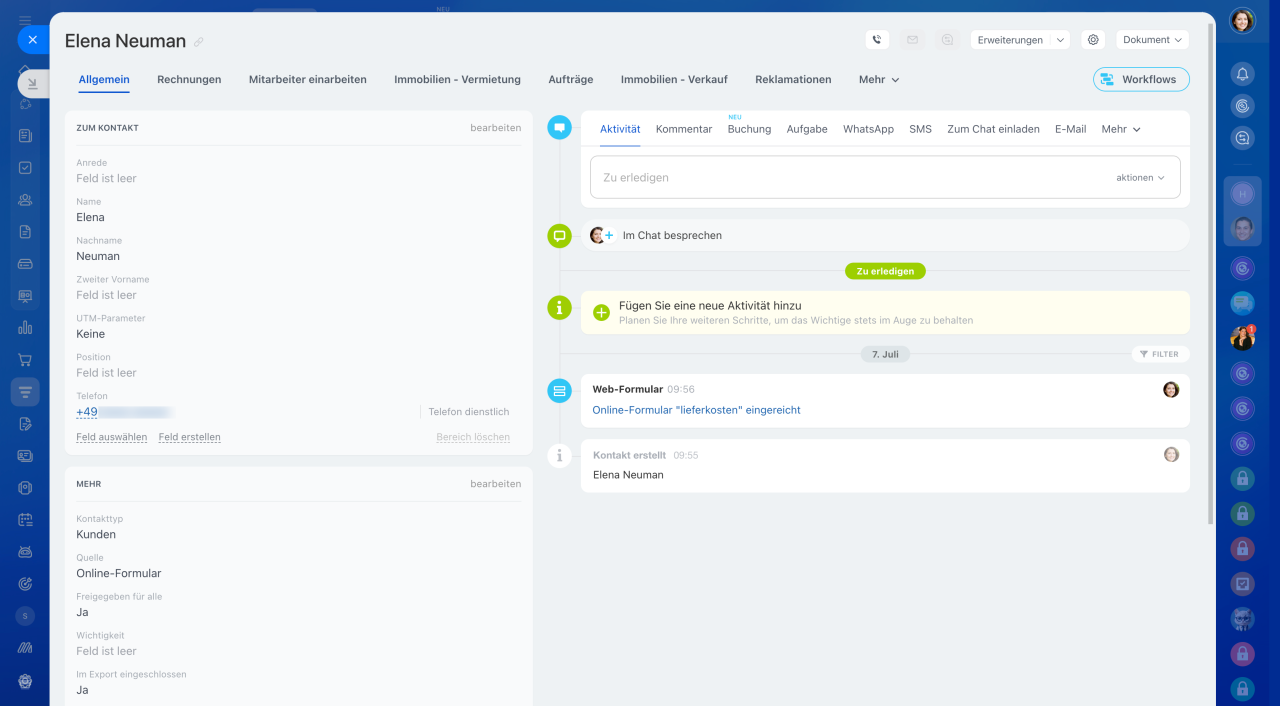Open the blue messenger chat icon in right bar
The height and width of the screenshot is (706, 1280).
pyautogui.click(x=1242, y=302)
